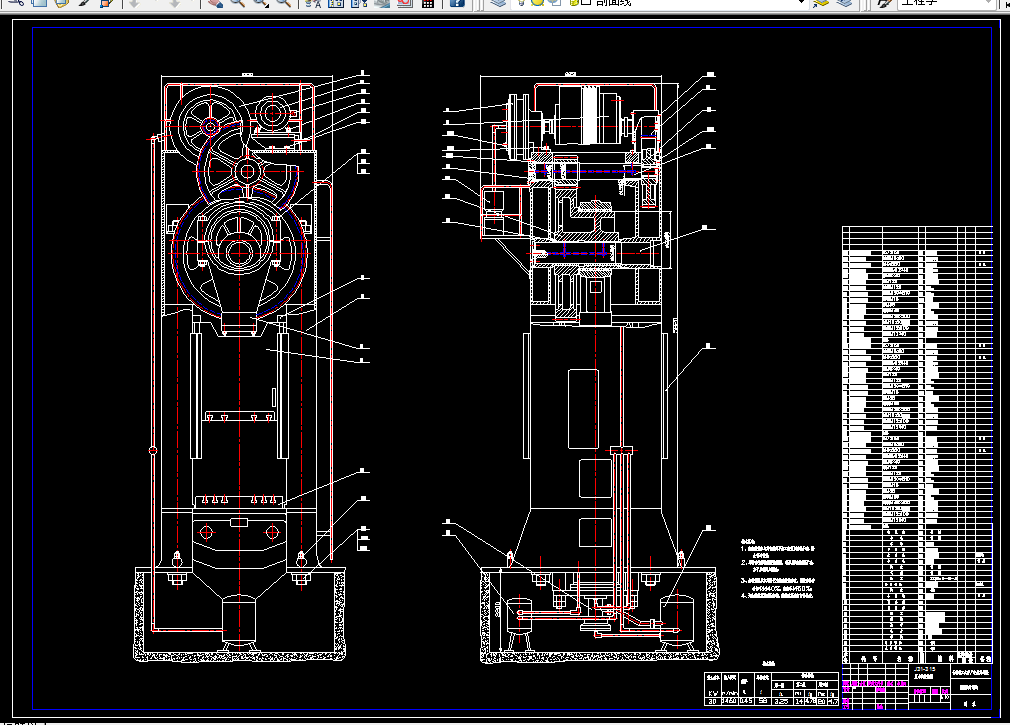Activate the Zoom Realtime magnifier

coord(238,2)
